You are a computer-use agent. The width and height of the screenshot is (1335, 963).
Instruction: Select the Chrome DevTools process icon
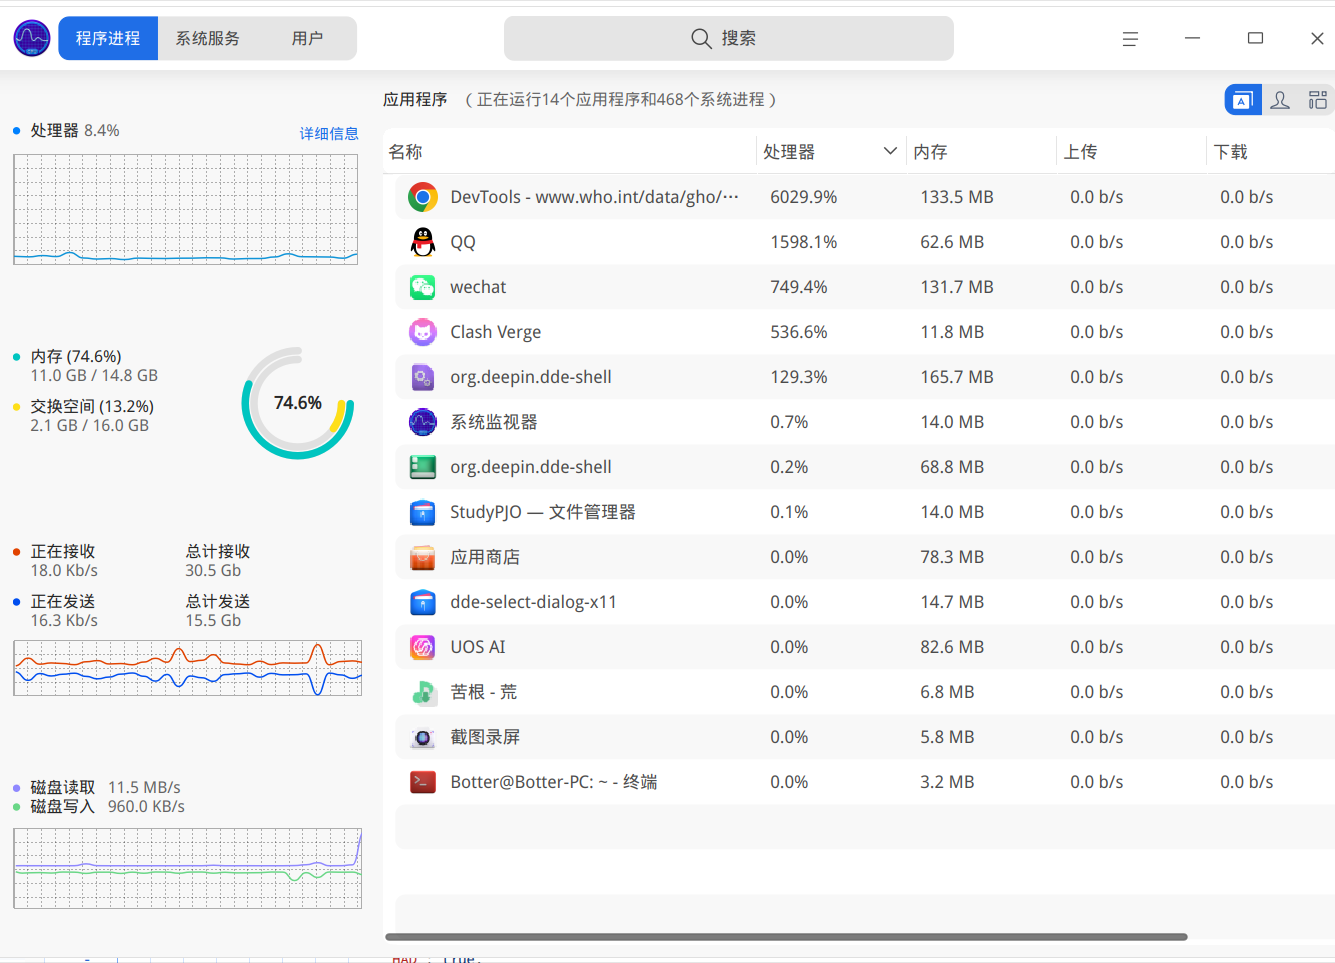[423, 197]
